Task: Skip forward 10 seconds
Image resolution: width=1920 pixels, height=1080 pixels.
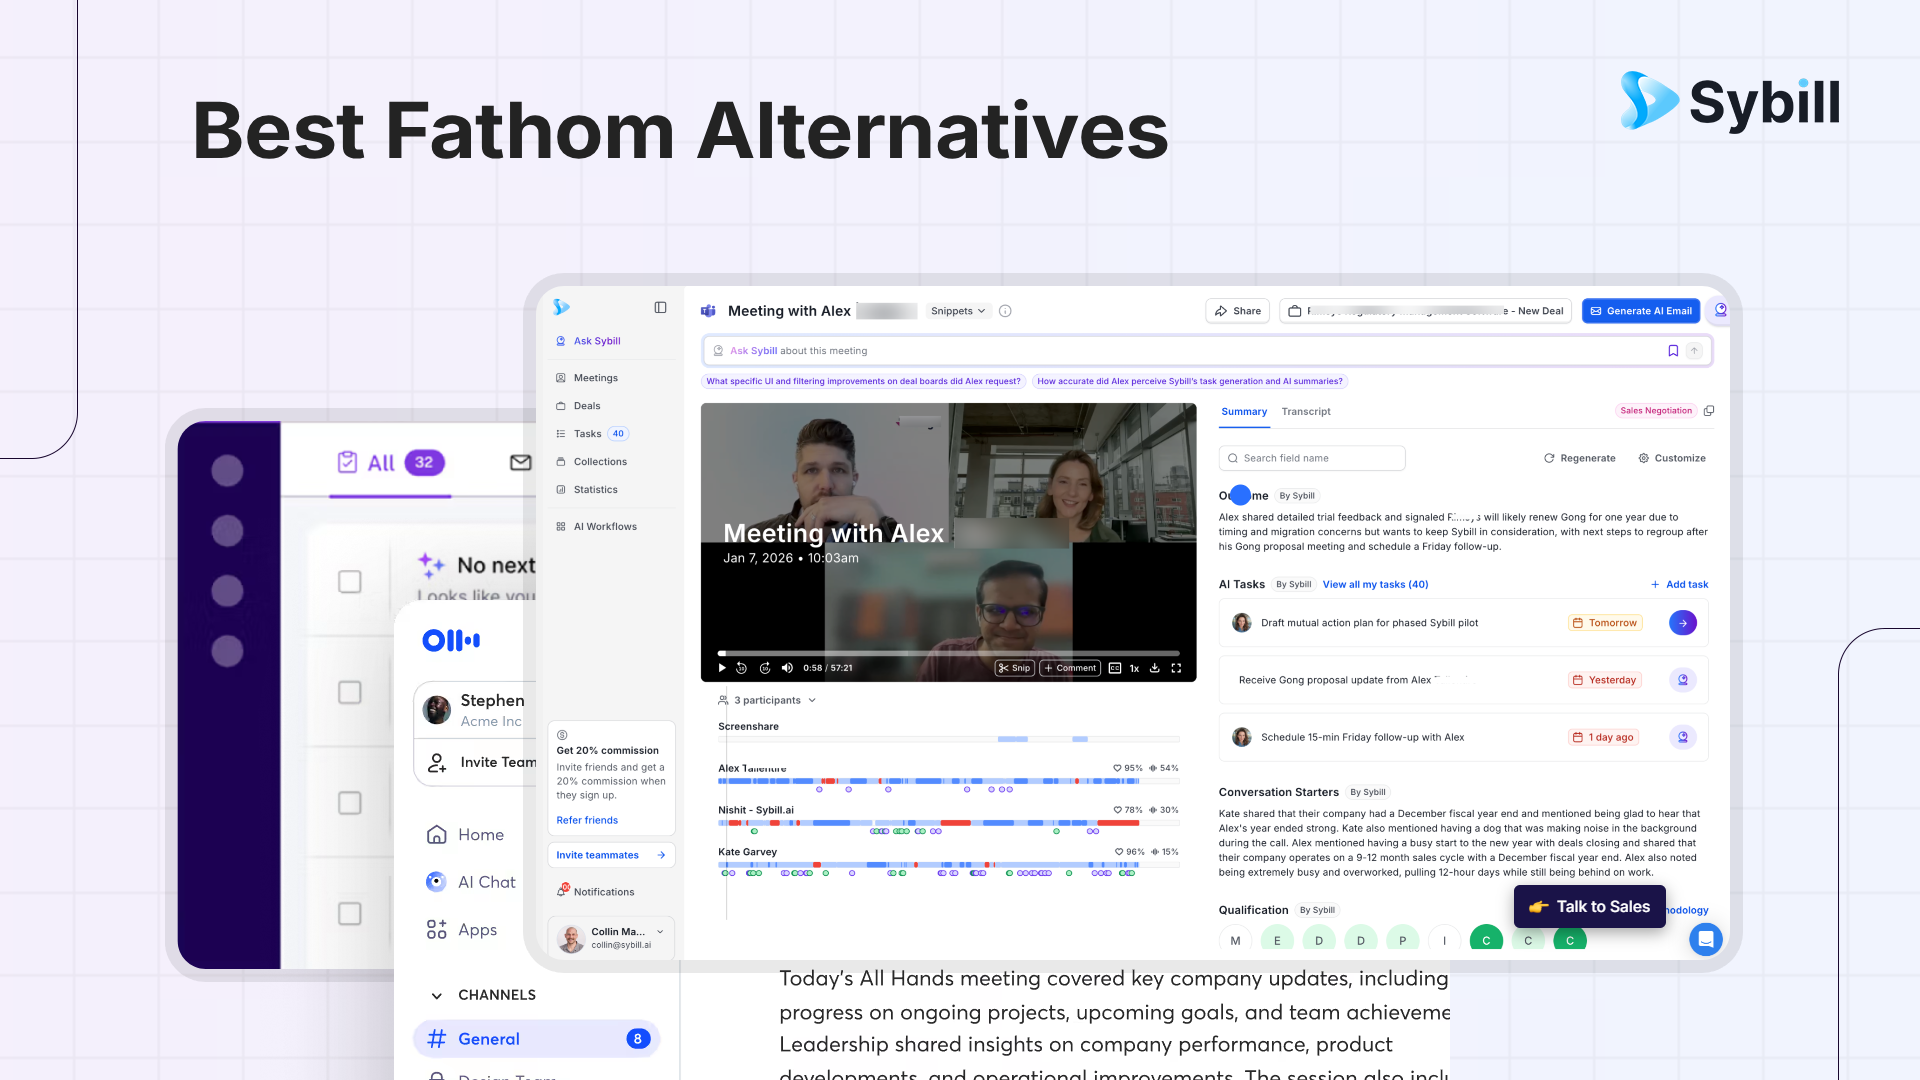Action: tap(765, 668)
